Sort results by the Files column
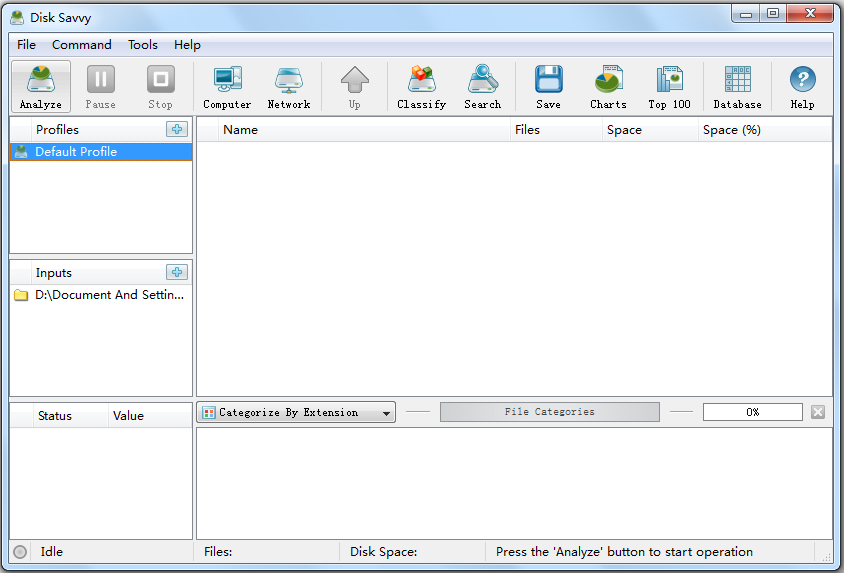The height and width of the screenshot is (573, 844). [556, 130]
